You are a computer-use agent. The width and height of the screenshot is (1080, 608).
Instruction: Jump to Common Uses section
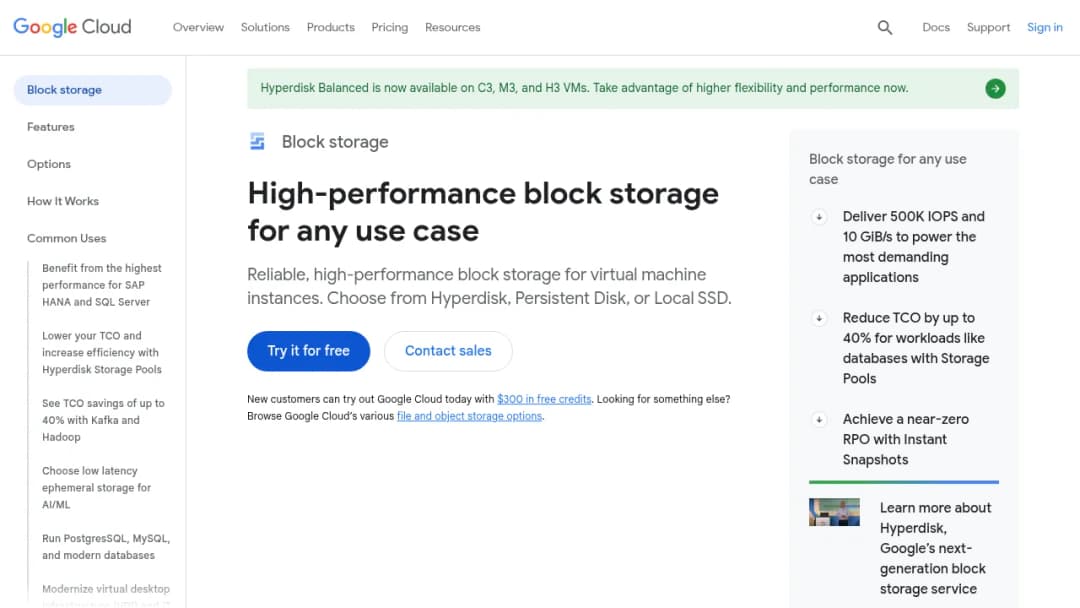coord(67,239)
